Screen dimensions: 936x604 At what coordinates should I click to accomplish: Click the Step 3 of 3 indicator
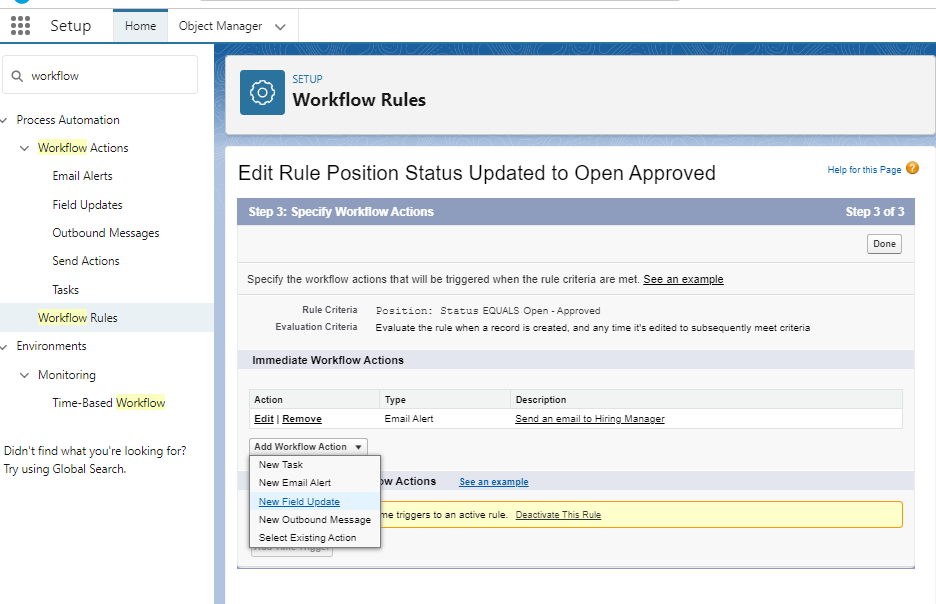click(x=875, y=212)
